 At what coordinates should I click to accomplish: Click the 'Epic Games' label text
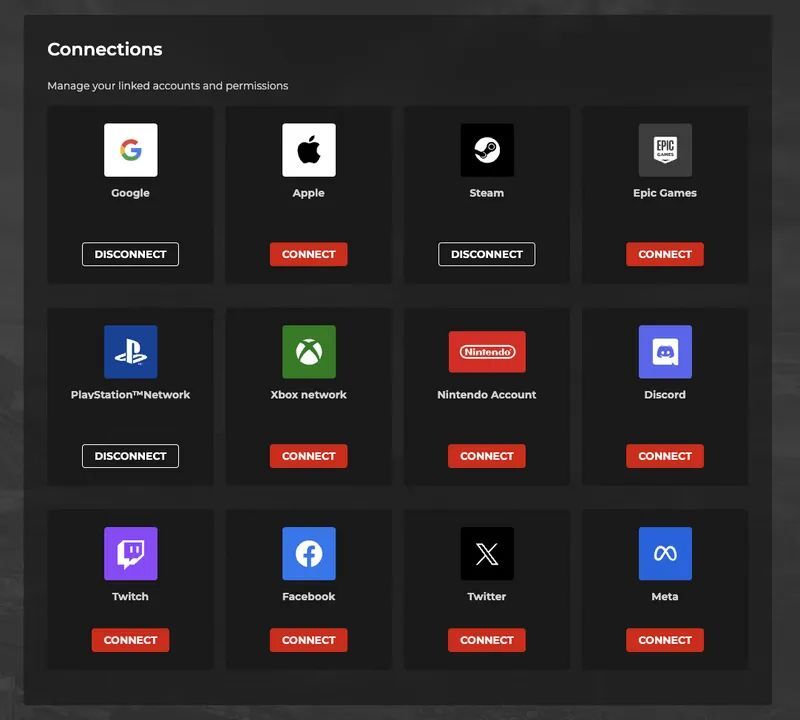coord(665,193)
